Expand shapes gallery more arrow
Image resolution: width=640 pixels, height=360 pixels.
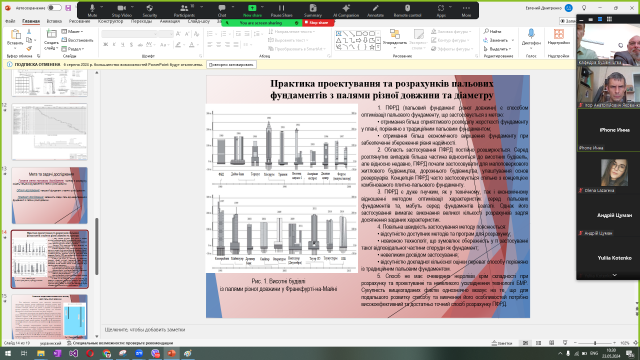[x=378, y=47]
